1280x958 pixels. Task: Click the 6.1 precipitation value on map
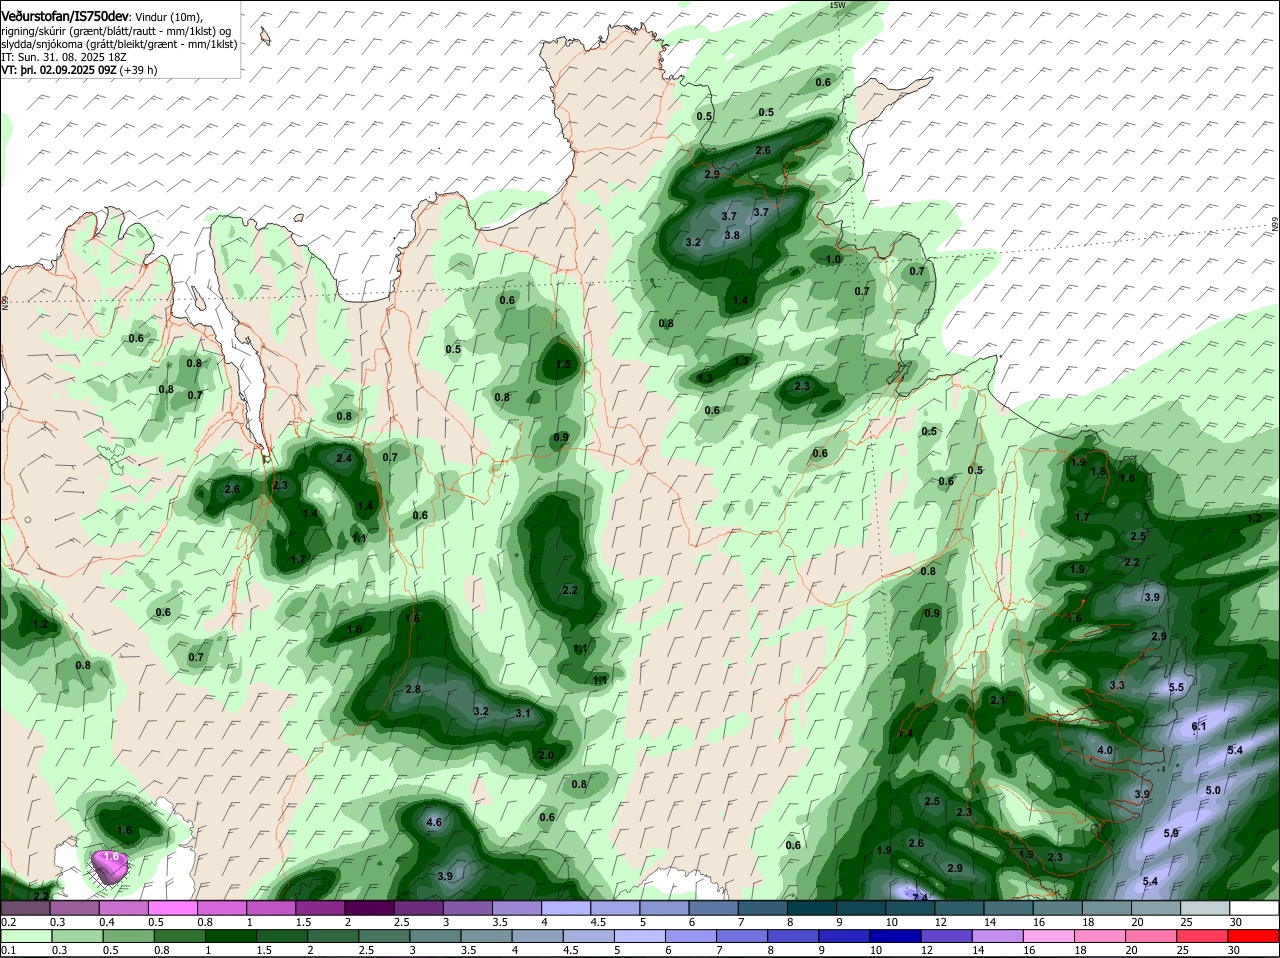[x=1199, y=726]
